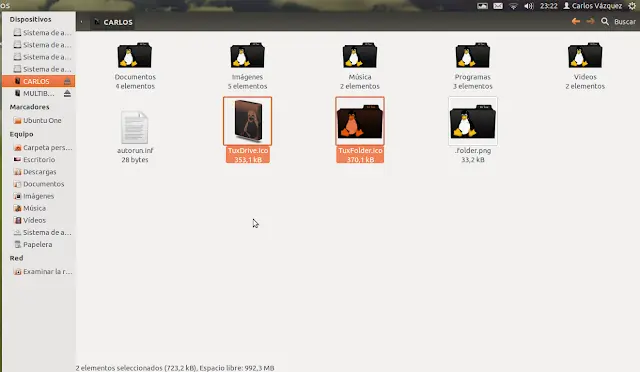The height and width of the screenshot is (372, 640).
Task: Open the network wifi indicator
Action: coord(513,6)
